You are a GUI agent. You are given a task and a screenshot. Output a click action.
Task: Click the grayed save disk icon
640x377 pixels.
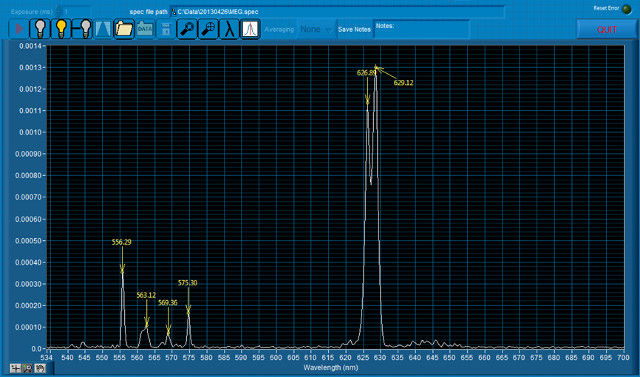166,29
